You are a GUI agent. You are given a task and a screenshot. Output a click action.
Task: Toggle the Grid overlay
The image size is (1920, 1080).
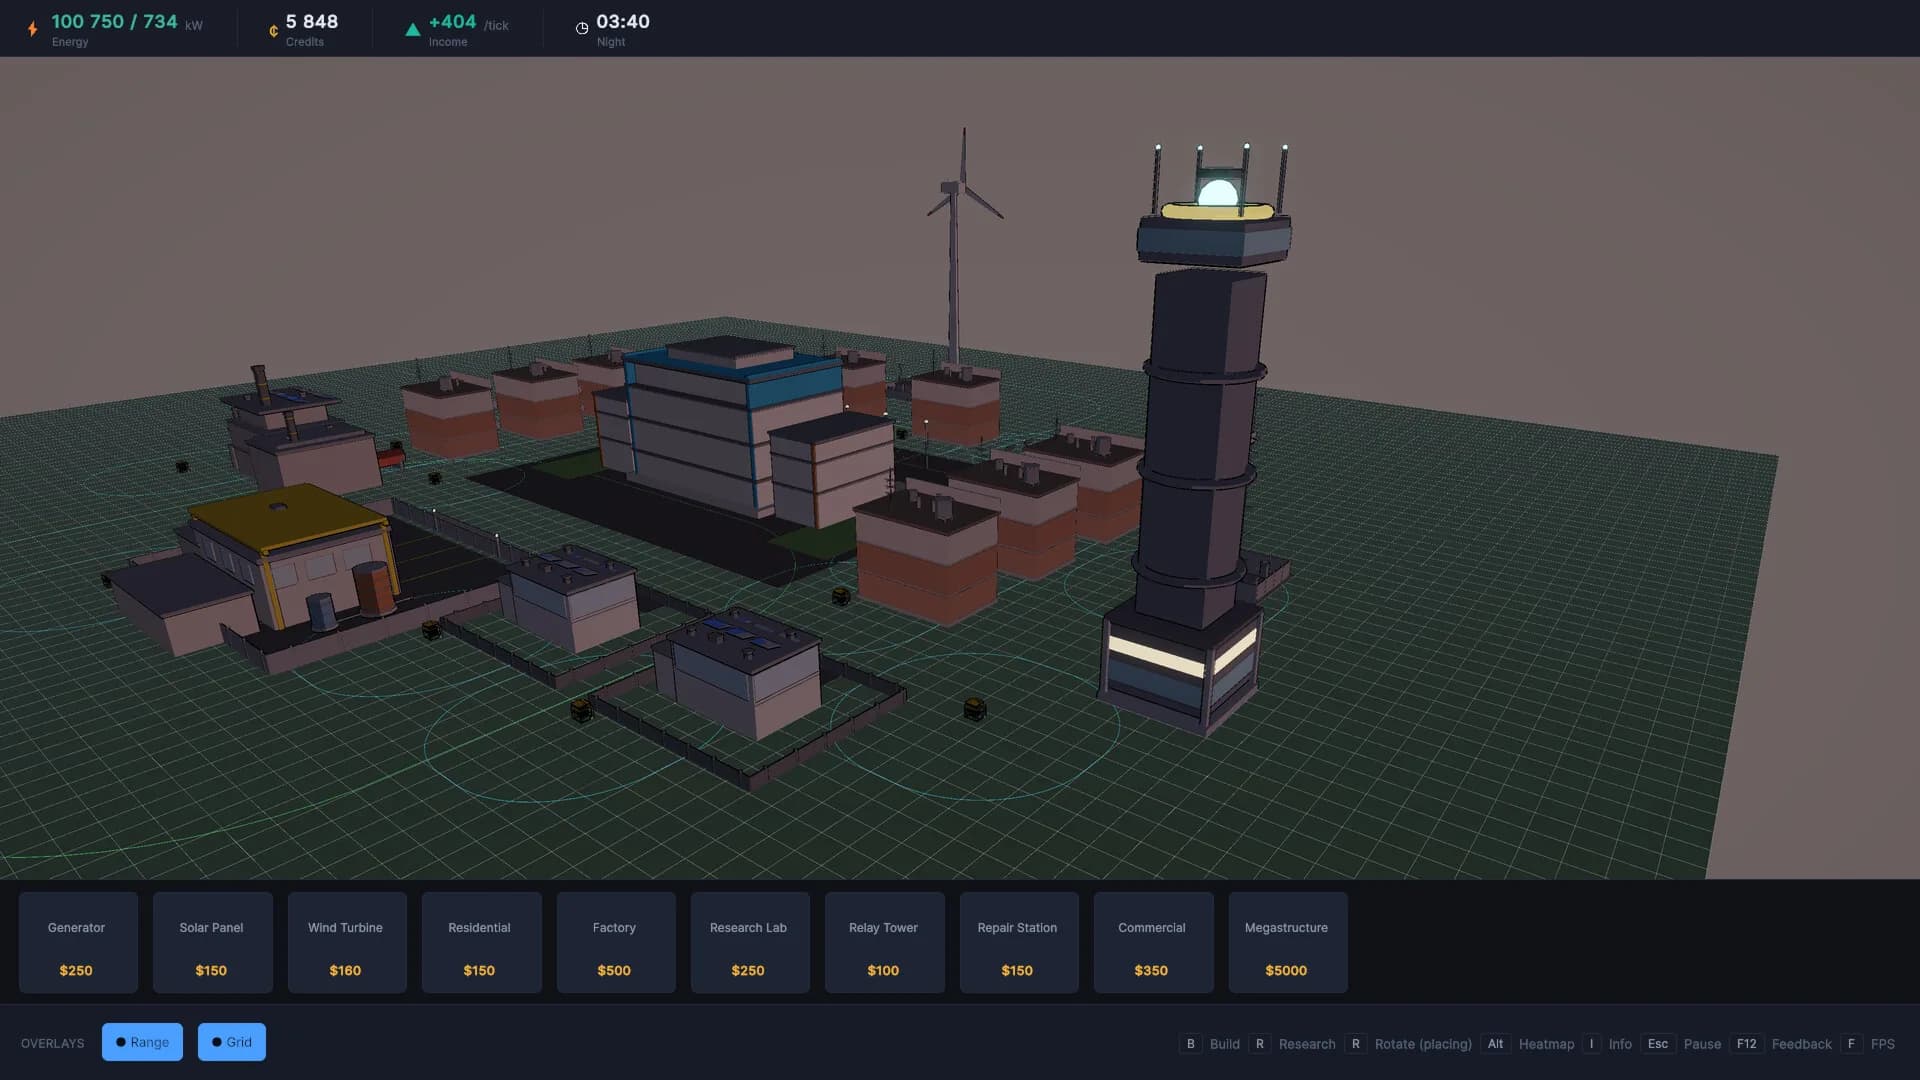coord(231,1042)
